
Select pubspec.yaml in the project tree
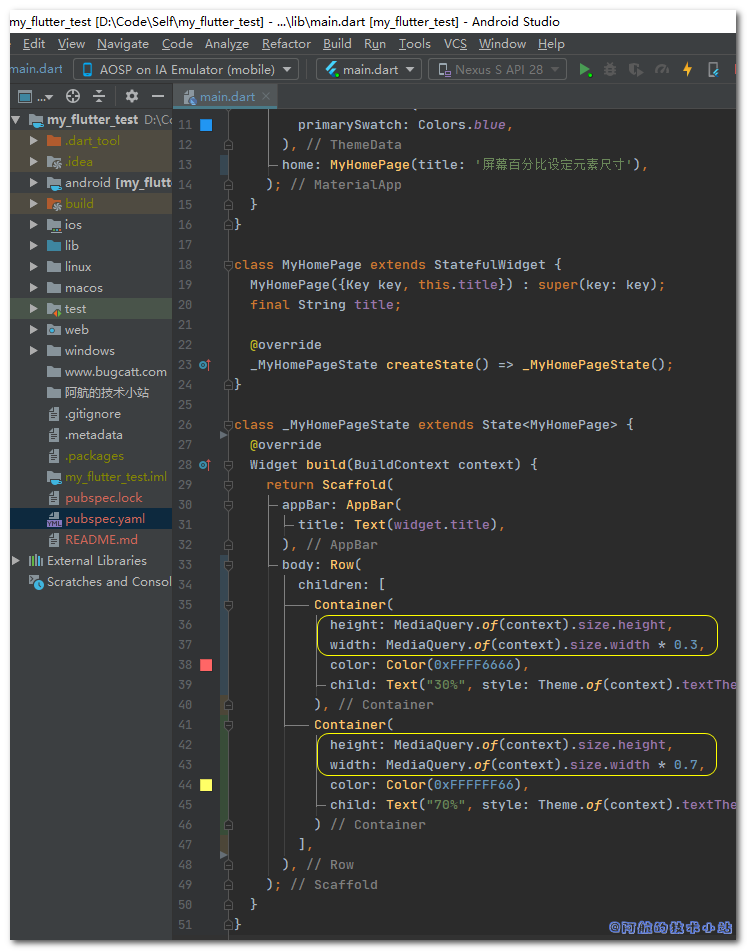click(x=104, y=519)
